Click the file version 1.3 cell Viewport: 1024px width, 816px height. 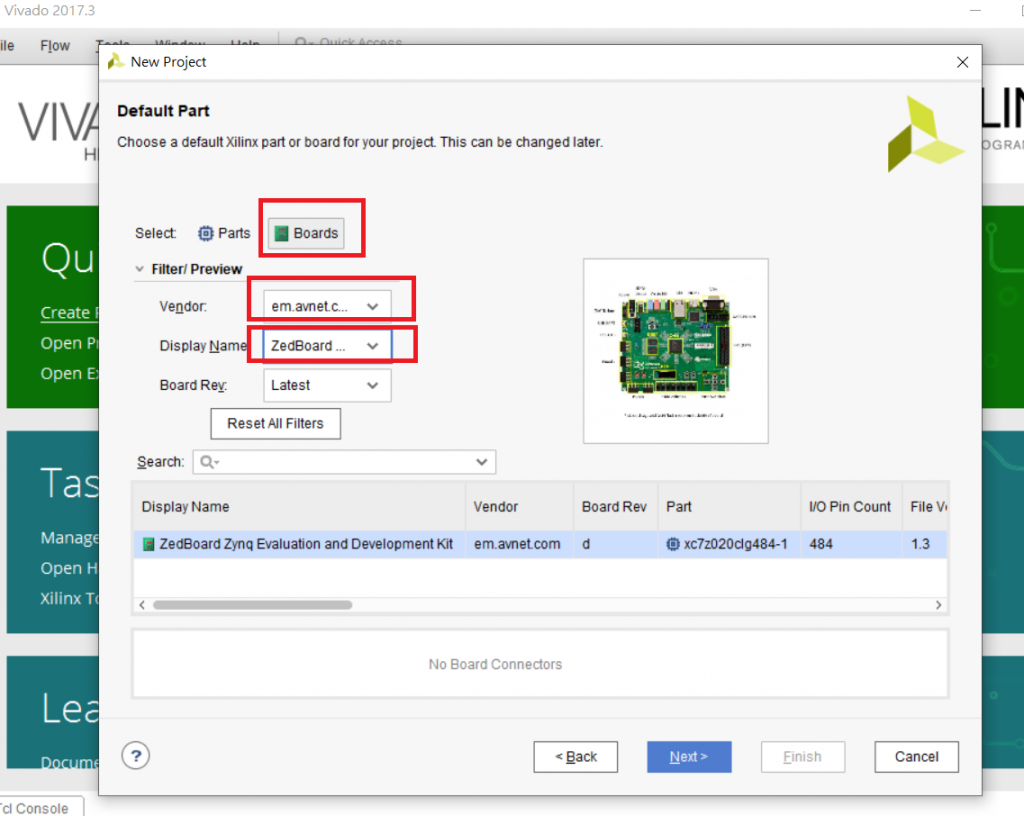(925, 544)
